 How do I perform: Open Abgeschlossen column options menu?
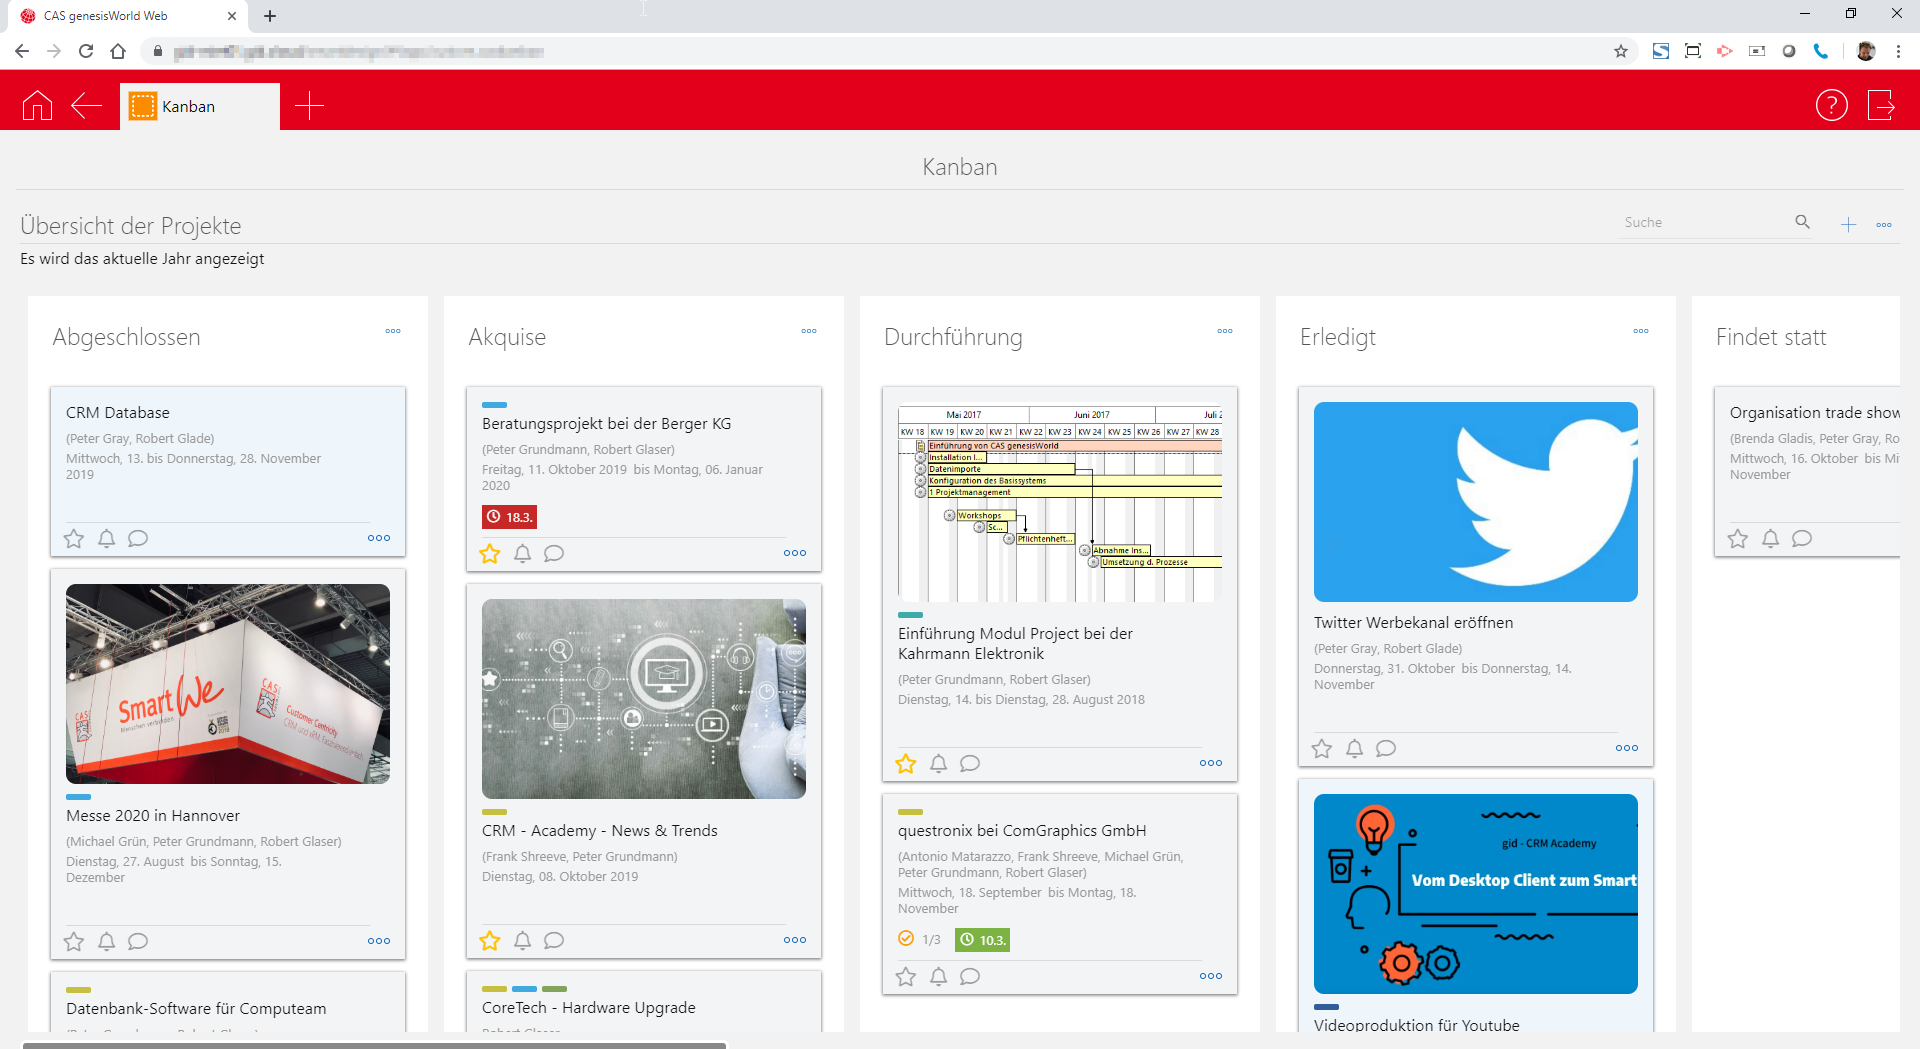tap(393, 331)
